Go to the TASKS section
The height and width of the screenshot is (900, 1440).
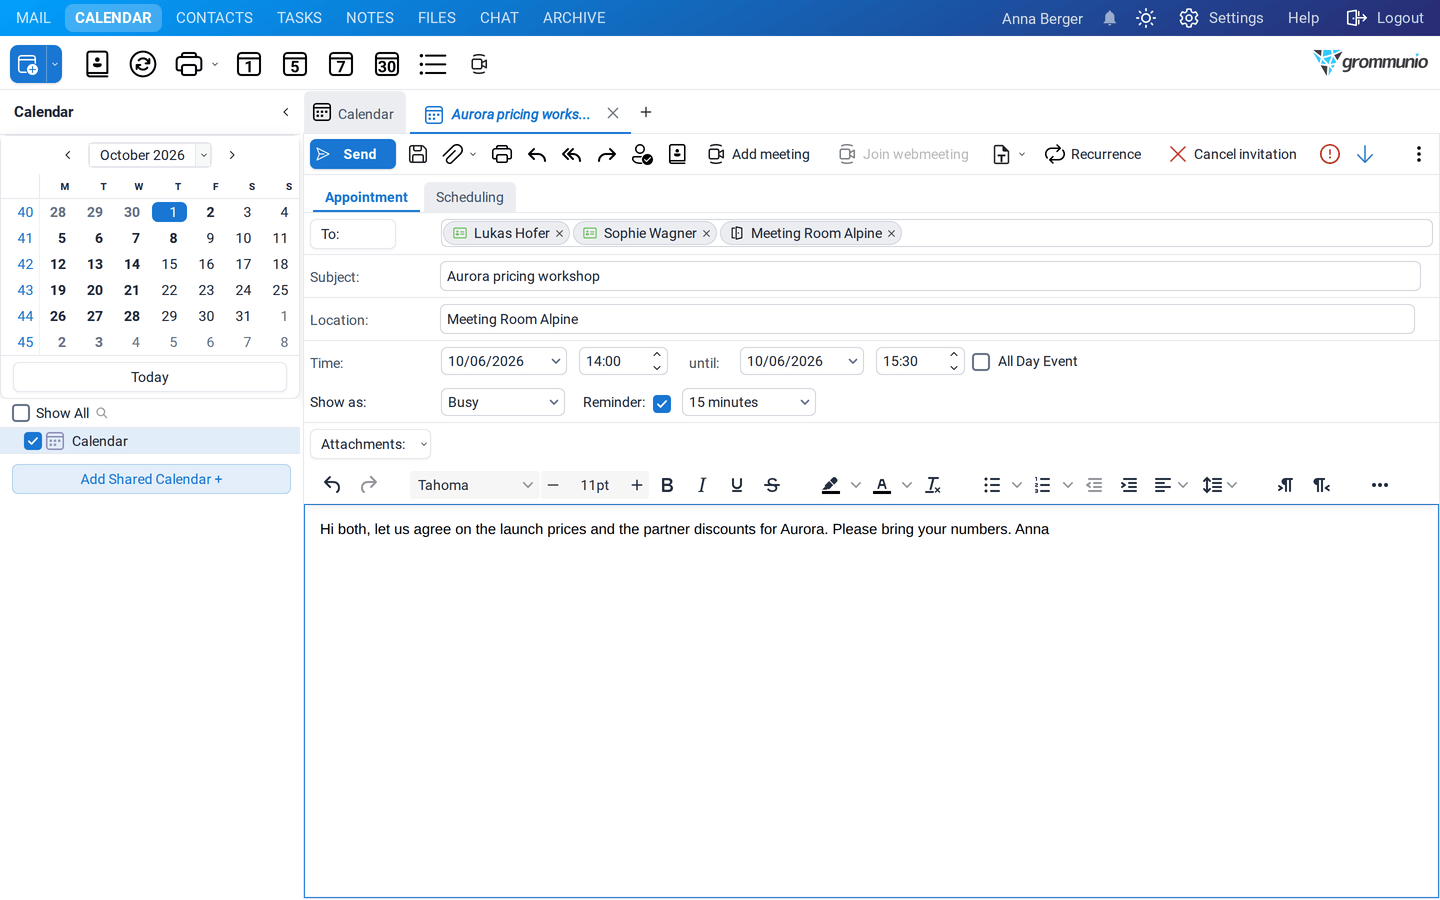(299, 18)
